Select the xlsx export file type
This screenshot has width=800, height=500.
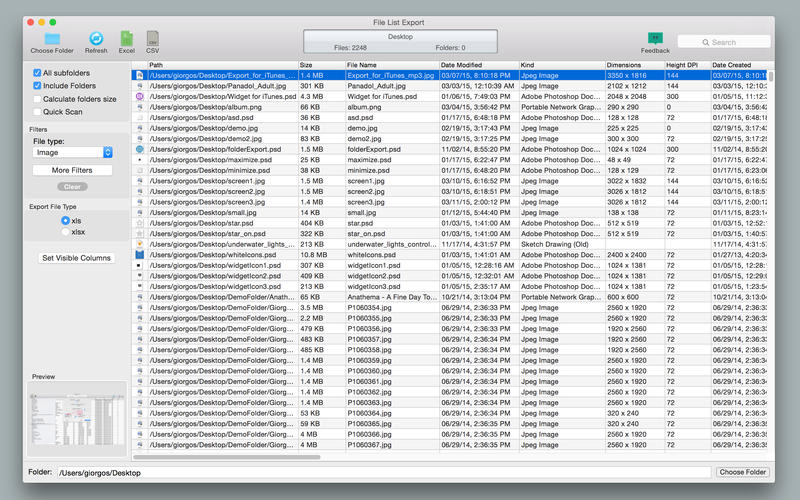click(66, 231)
